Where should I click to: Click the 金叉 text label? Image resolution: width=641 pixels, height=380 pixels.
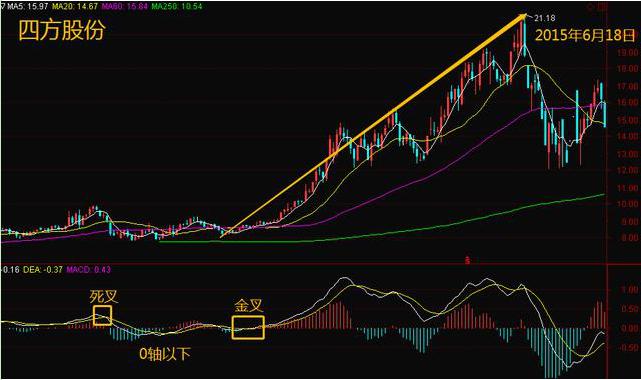(x=248, y=306)
